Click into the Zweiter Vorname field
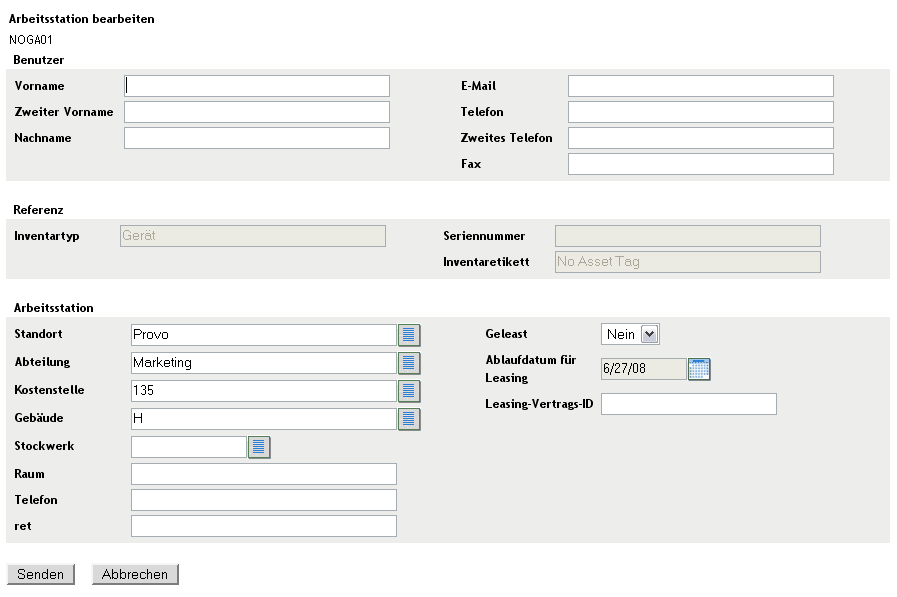This screenshot has width=897, height=597. click(257, 112)
